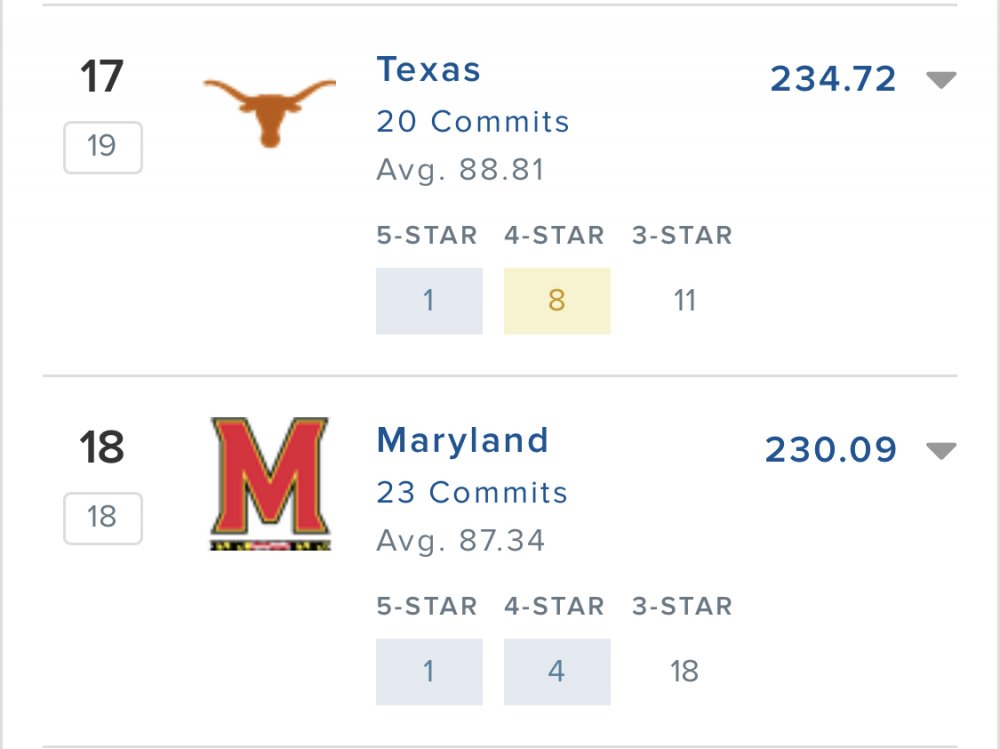Select Texas 5-star count box
The image size is (1000, 749).
429,301
